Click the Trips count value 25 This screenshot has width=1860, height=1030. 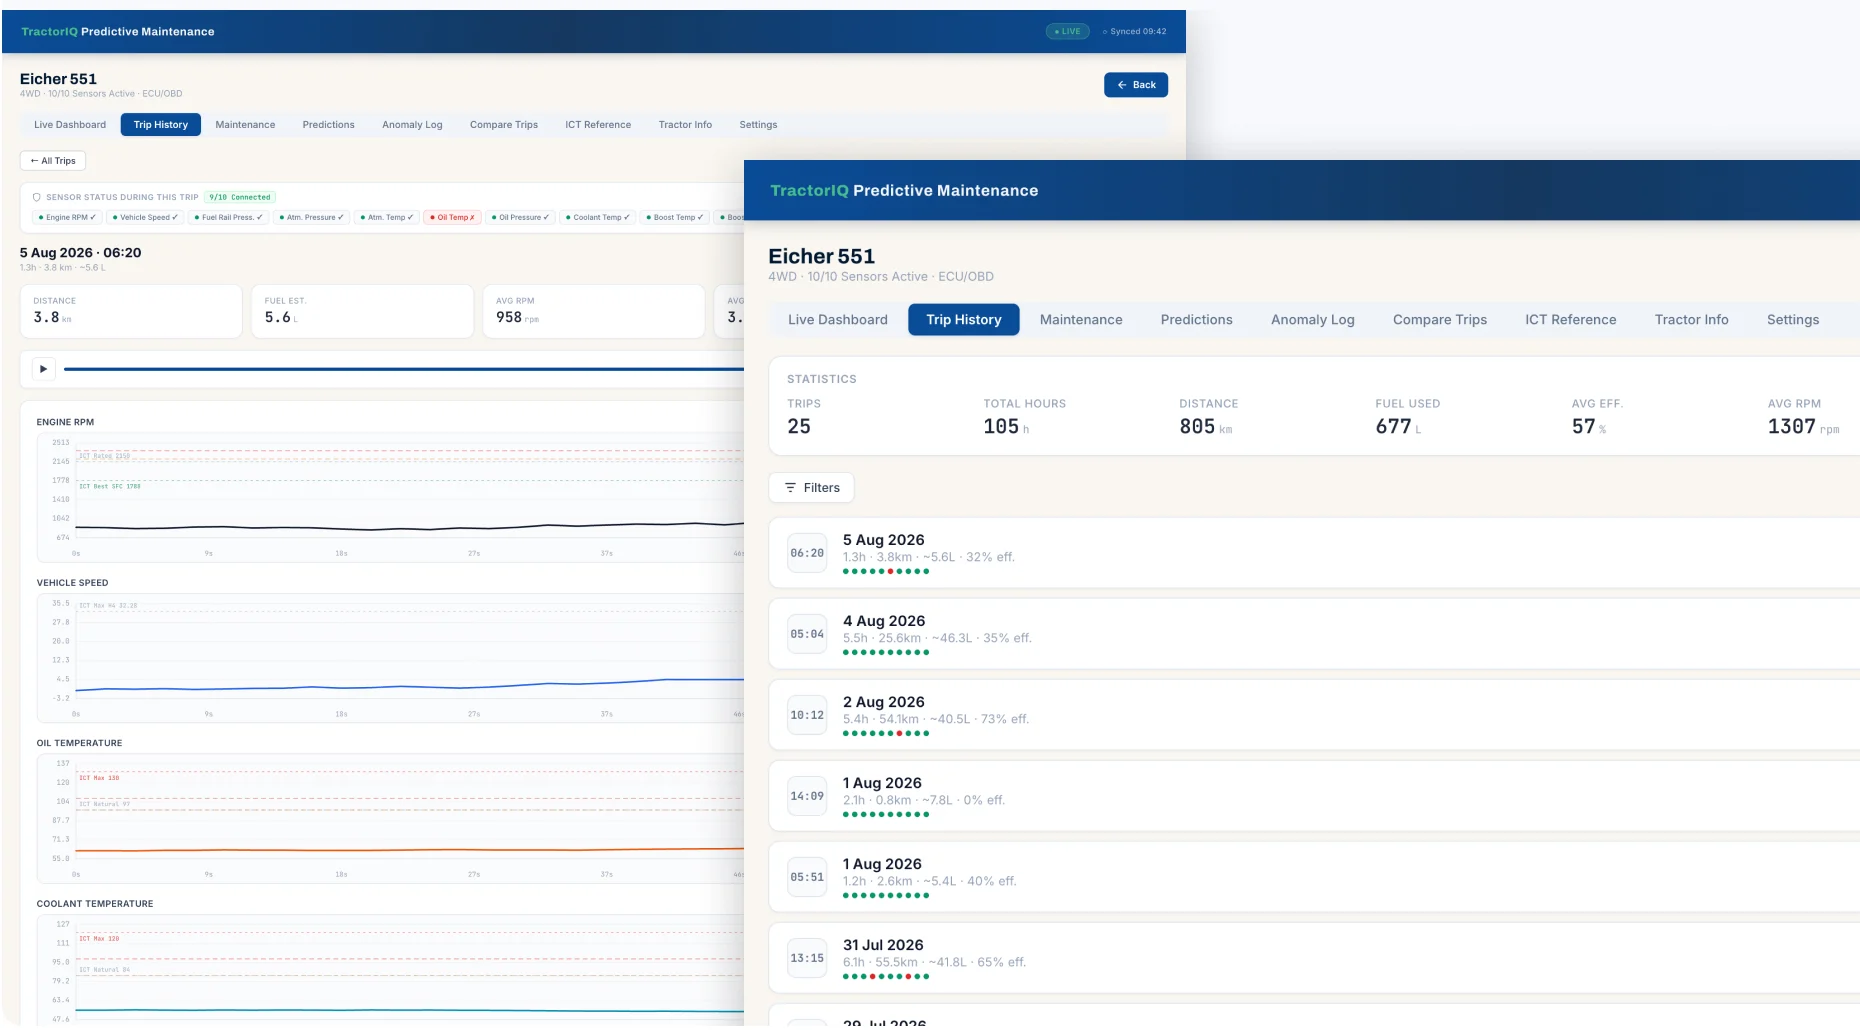(x=799, y=427)
